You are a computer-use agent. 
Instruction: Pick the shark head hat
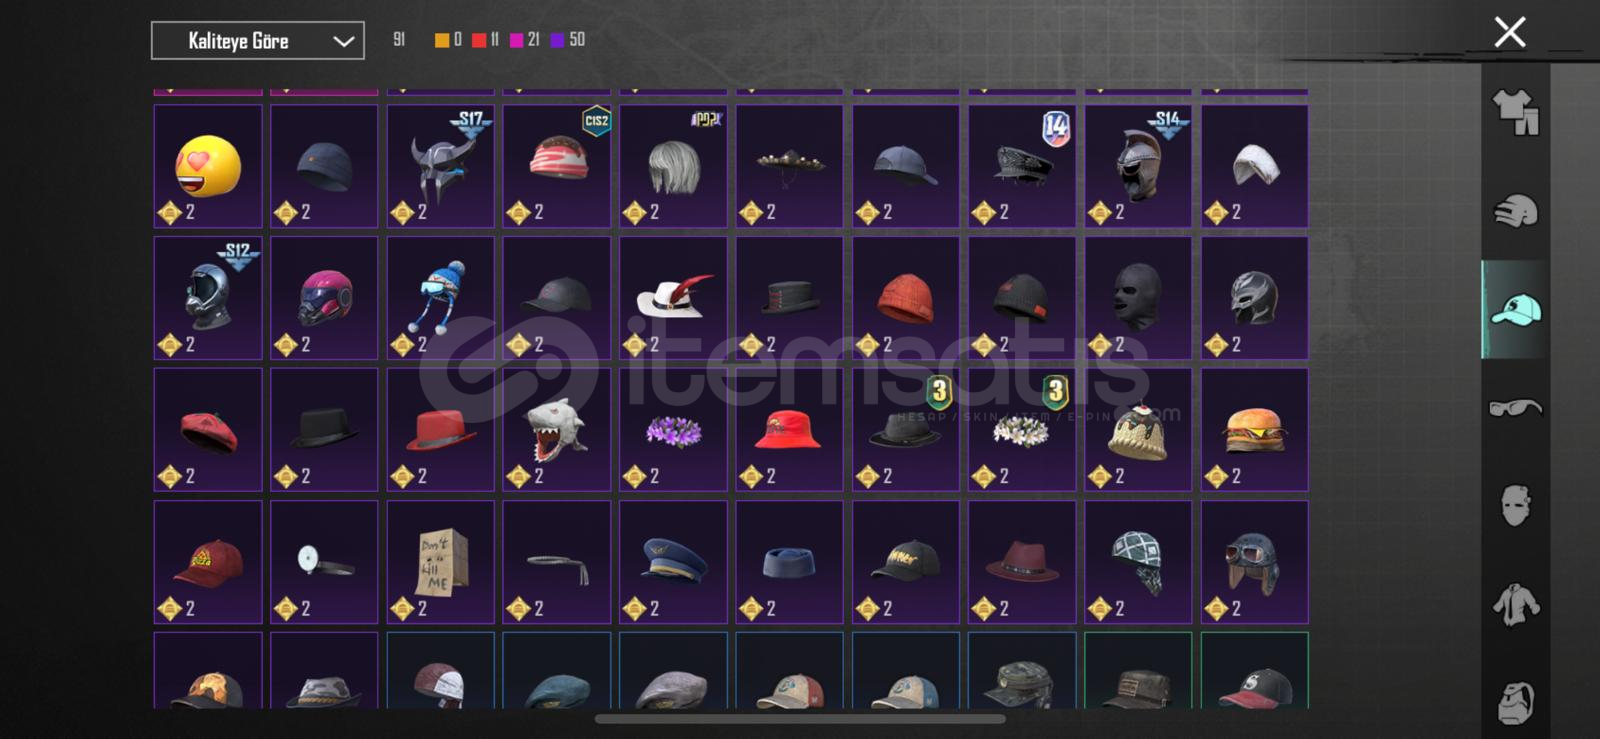point(557,430)
